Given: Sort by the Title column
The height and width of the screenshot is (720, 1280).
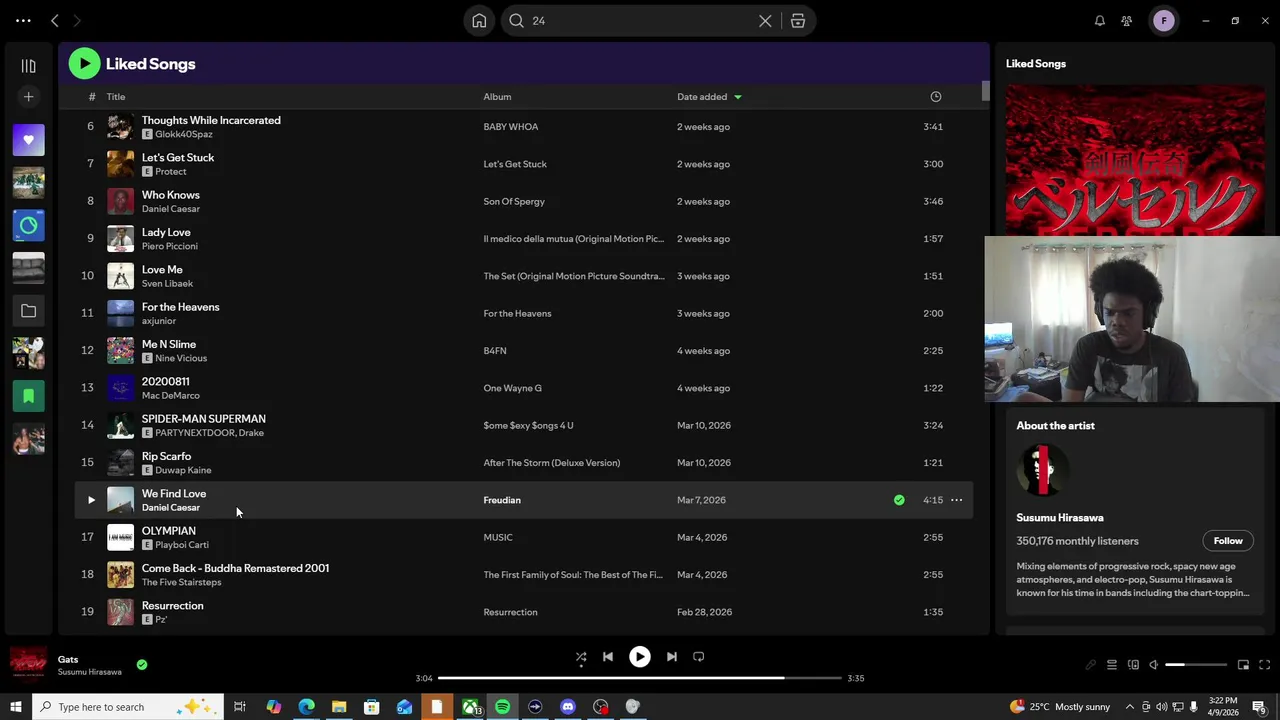Looking at the screenshot, I should click(116, 97).
